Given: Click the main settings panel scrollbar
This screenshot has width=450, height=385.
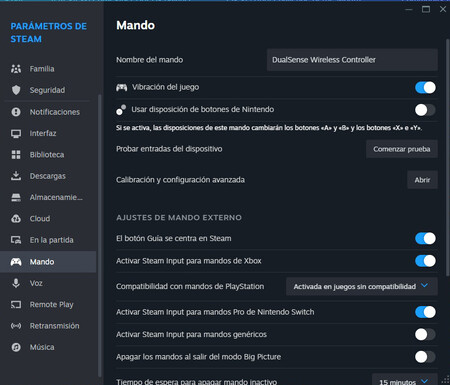Looking at the screenshot, I should [x=447, y=157].
